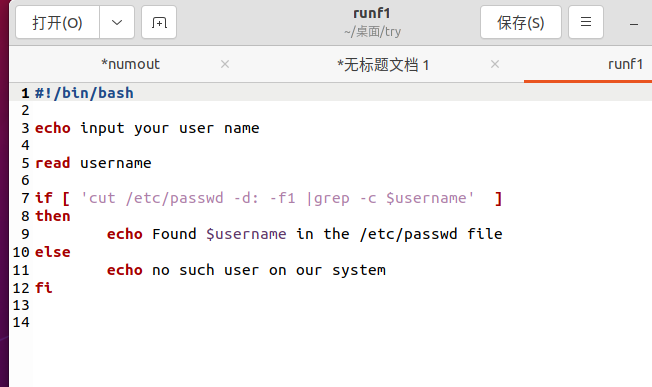The width and height of the screenshot is (652, 387).
Task: Save the file with 保存(S) button
Action: click(521, 22)
